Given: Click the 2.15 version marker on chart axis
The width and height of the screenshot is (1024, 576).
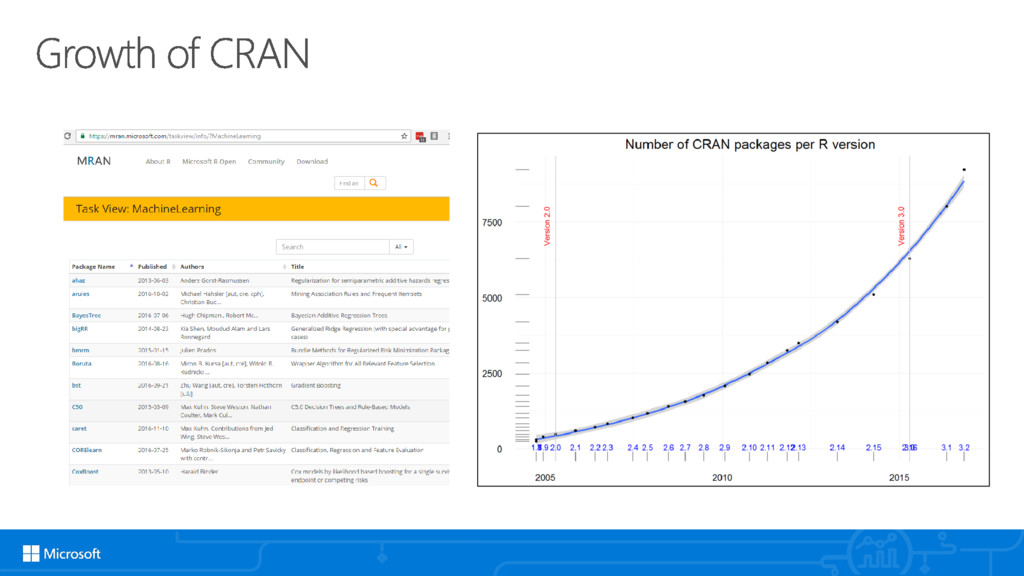Looking at the screenshot, I should [874, 447].
